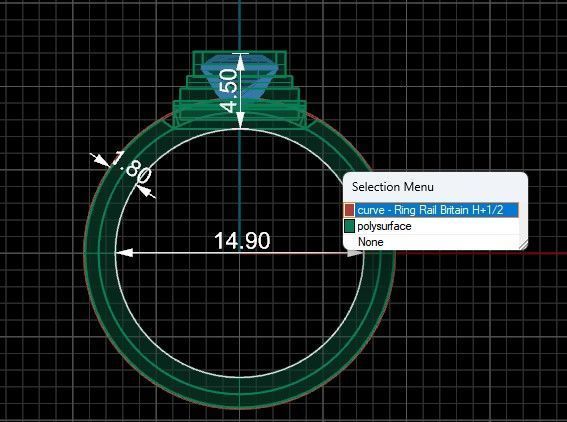Choose 'polysurface' in Selection Menu

pyautogui.click(x=431, y=226)
